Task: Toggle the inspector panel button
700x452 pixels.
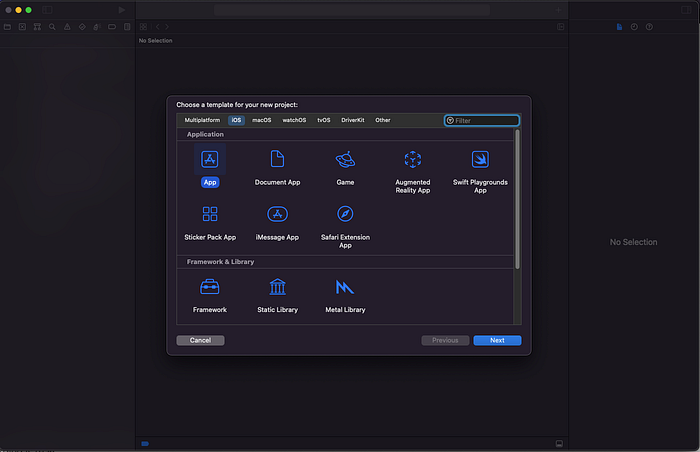Action: tap(686, 10)
